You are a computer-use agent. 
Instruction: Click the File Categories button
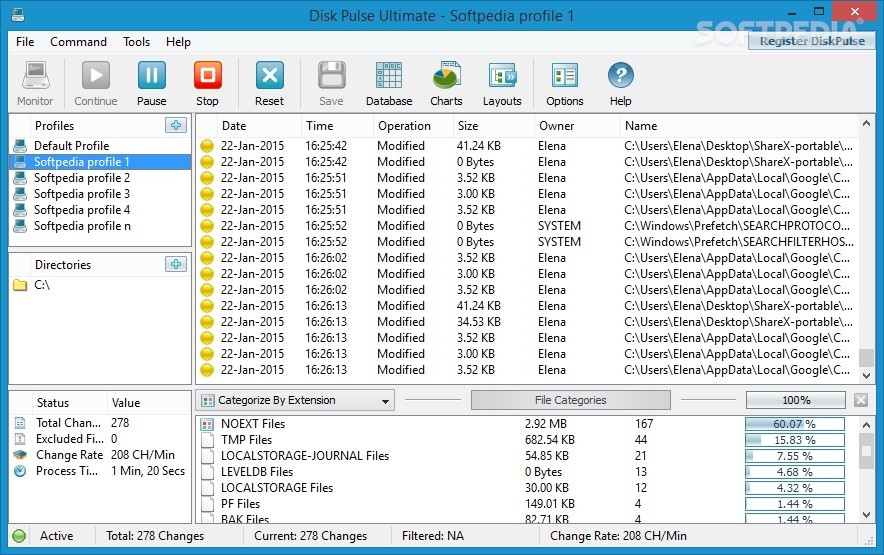tap(571, 400)
